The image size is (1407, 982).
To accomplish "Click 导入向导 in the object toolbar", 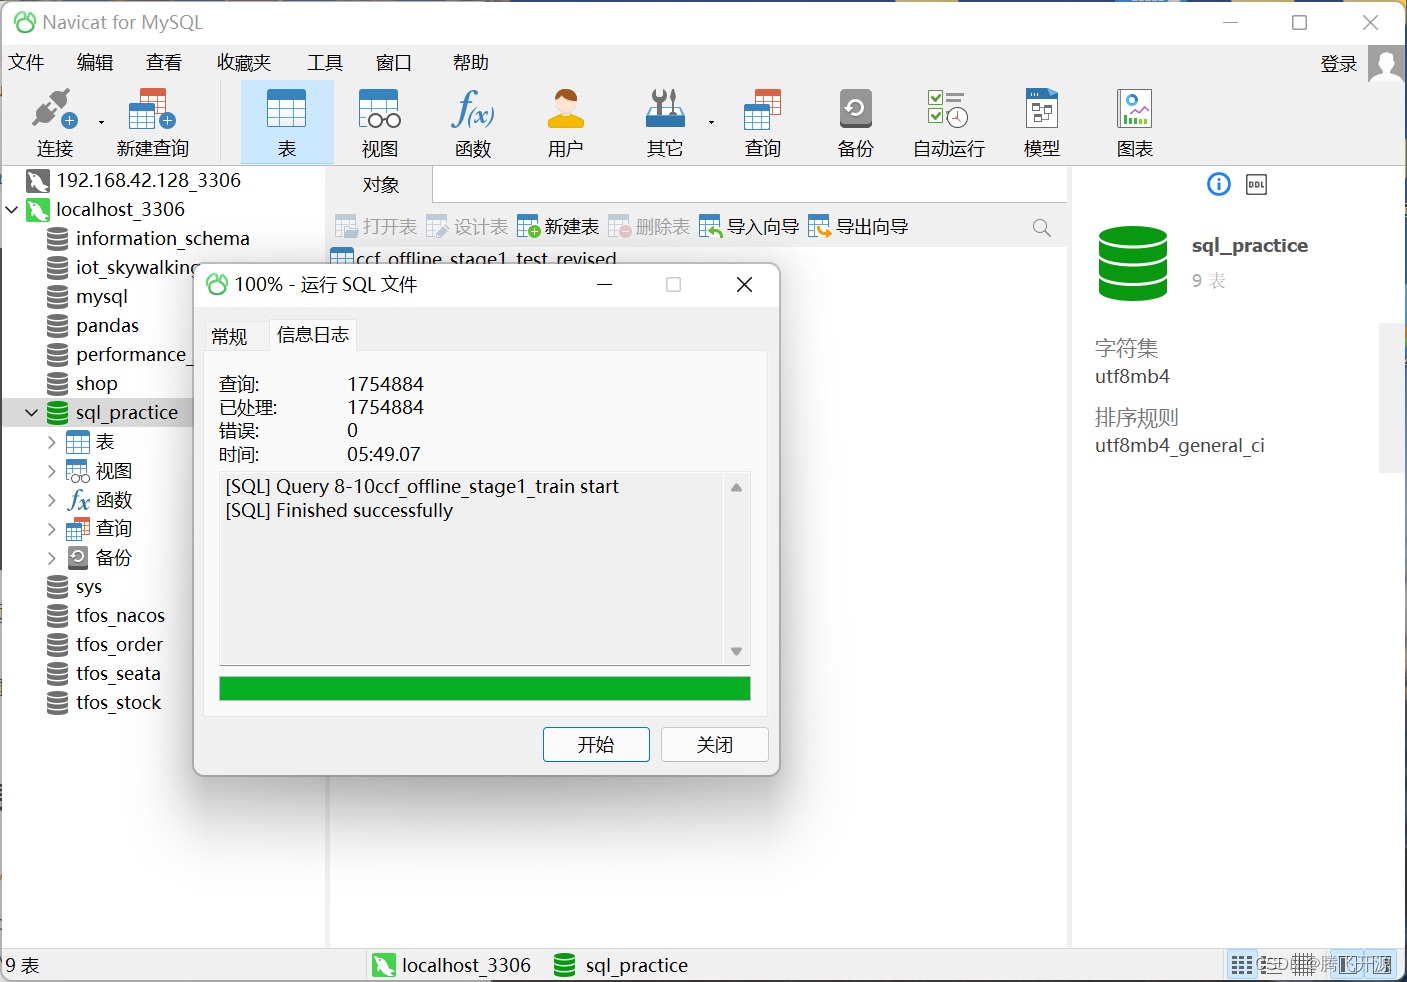I will pyautogui.click(x=749, y=227).
